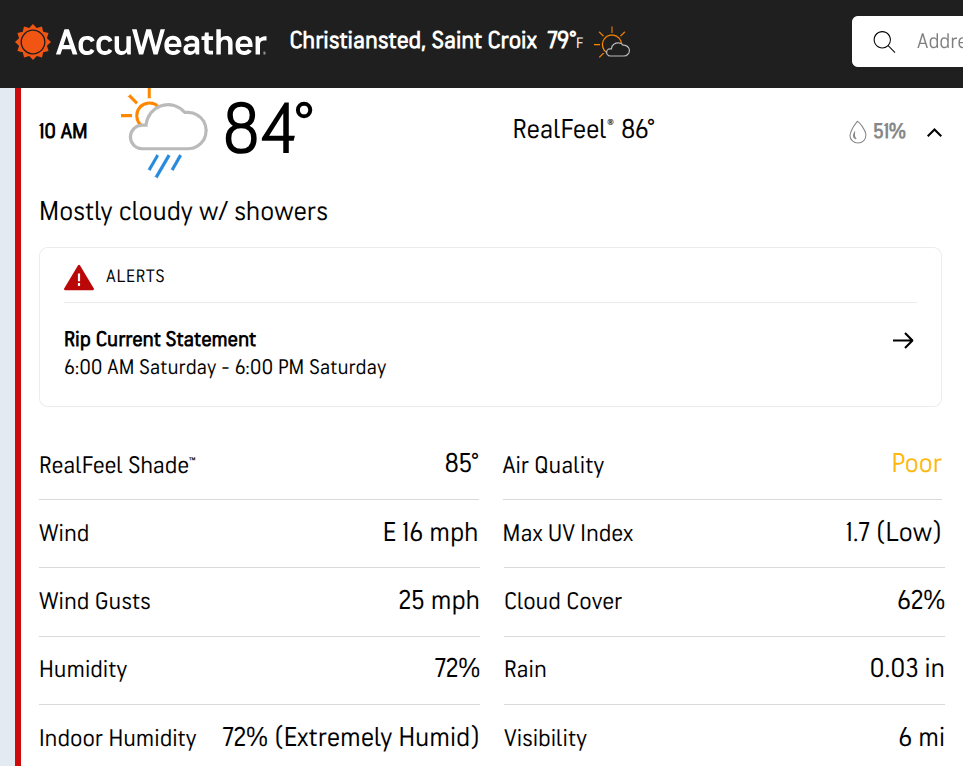Click the AccuWeather sun logo icon
This screenshot has height=766, width=963.
(x=32, y=42)
